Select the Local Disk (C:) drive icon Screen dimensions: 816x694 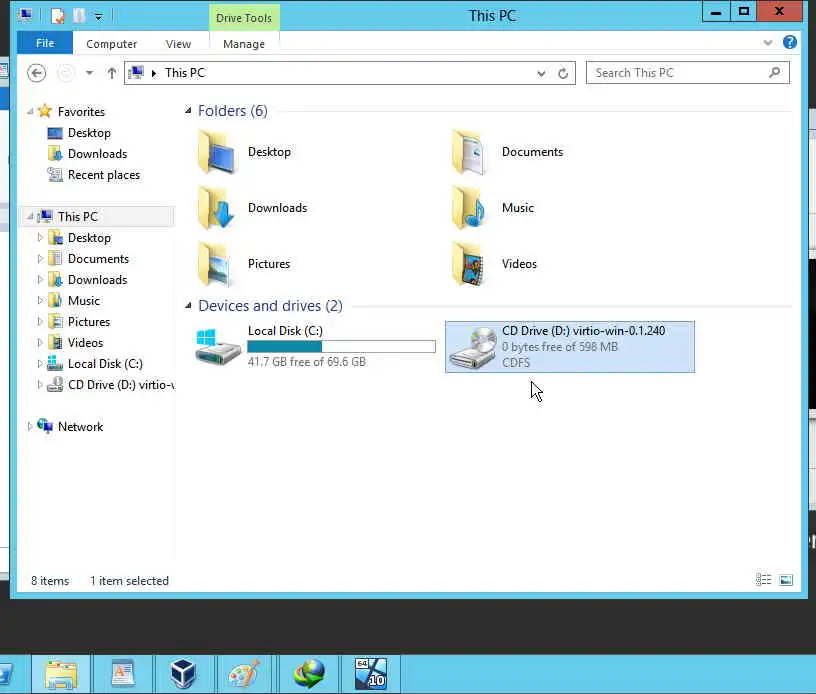(x=218, y=346)
